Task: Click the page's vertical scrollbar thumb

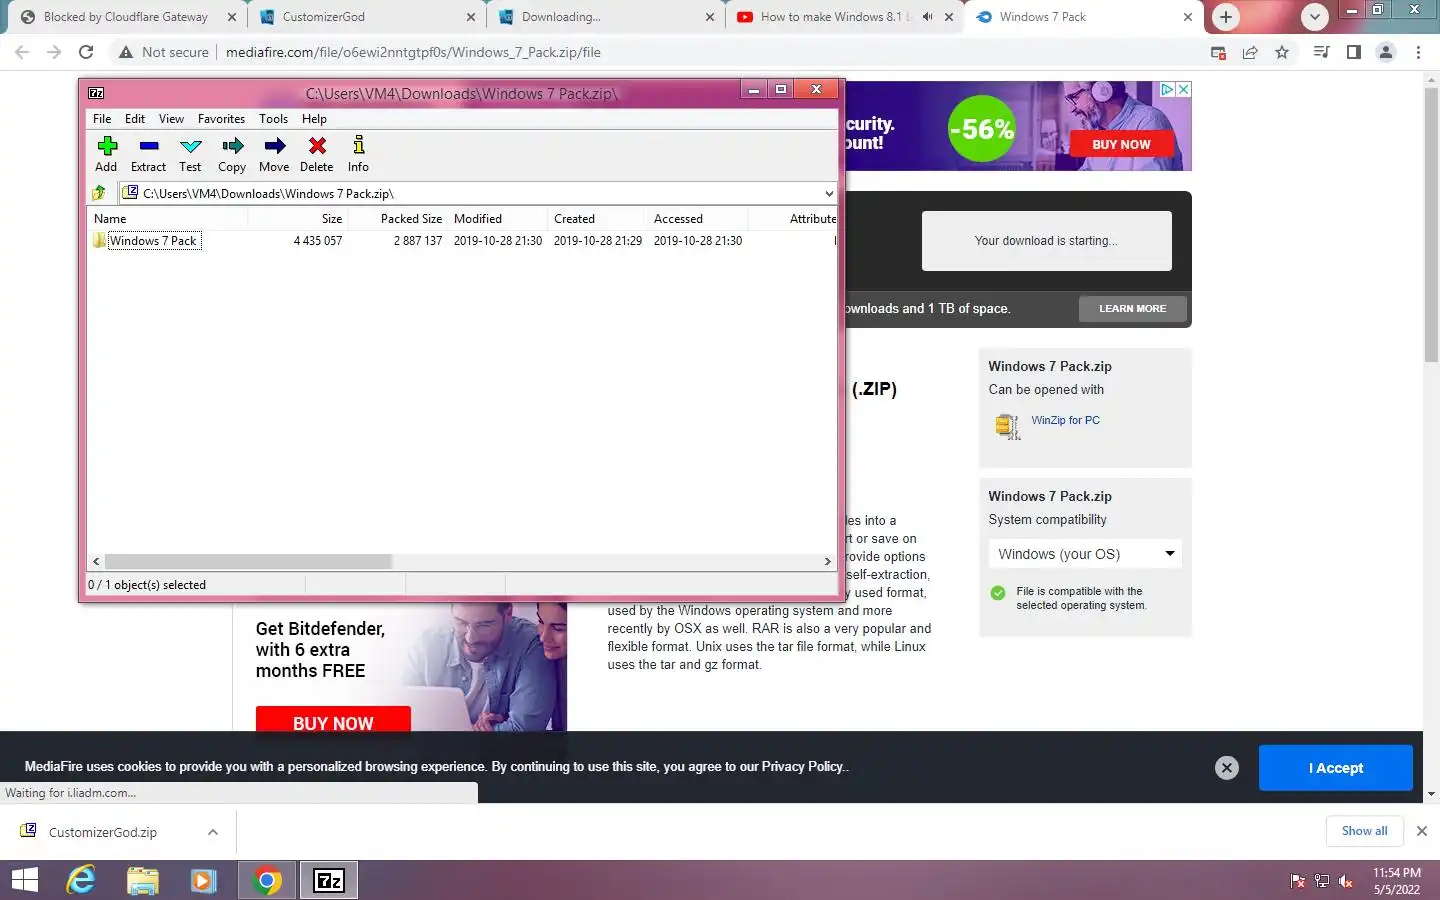Action: coord(1431,225)
